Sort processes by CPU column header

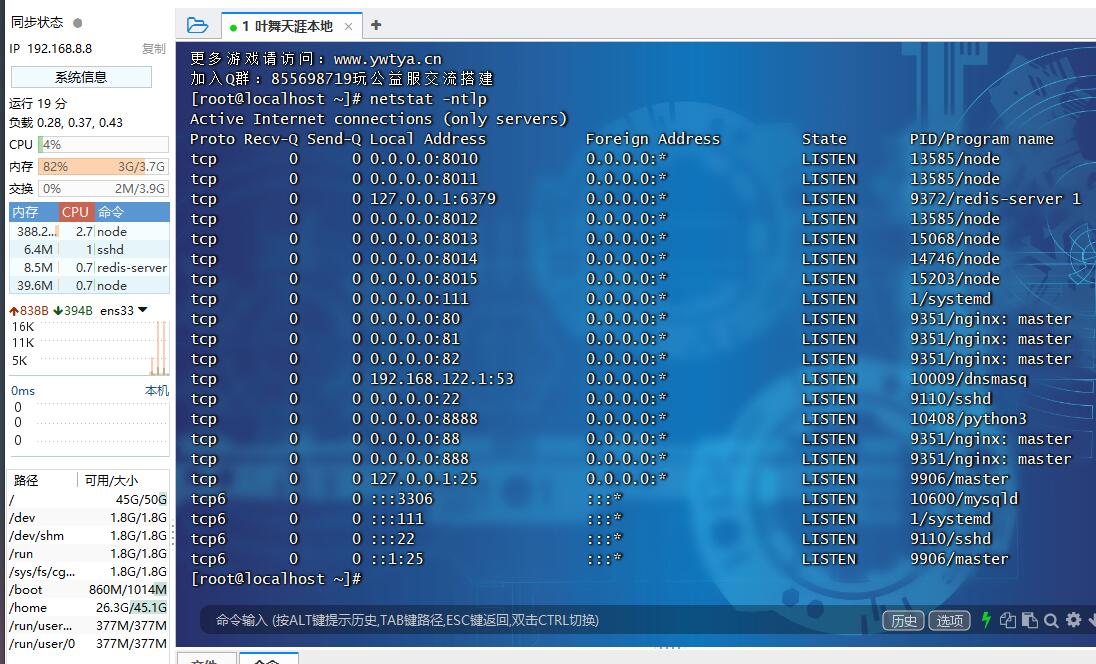[x=75, y=212]
